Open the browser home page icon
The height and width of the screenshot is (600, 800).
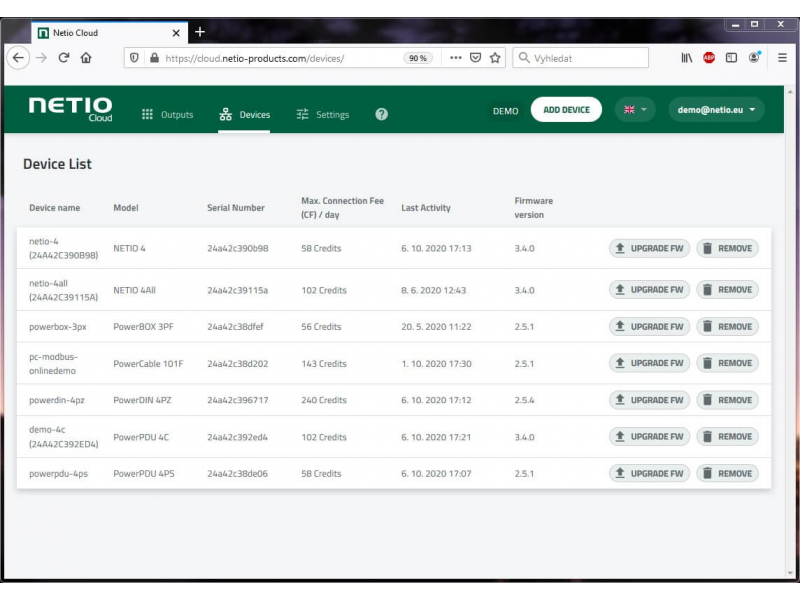pyautogui.click(x=86, y=58)
